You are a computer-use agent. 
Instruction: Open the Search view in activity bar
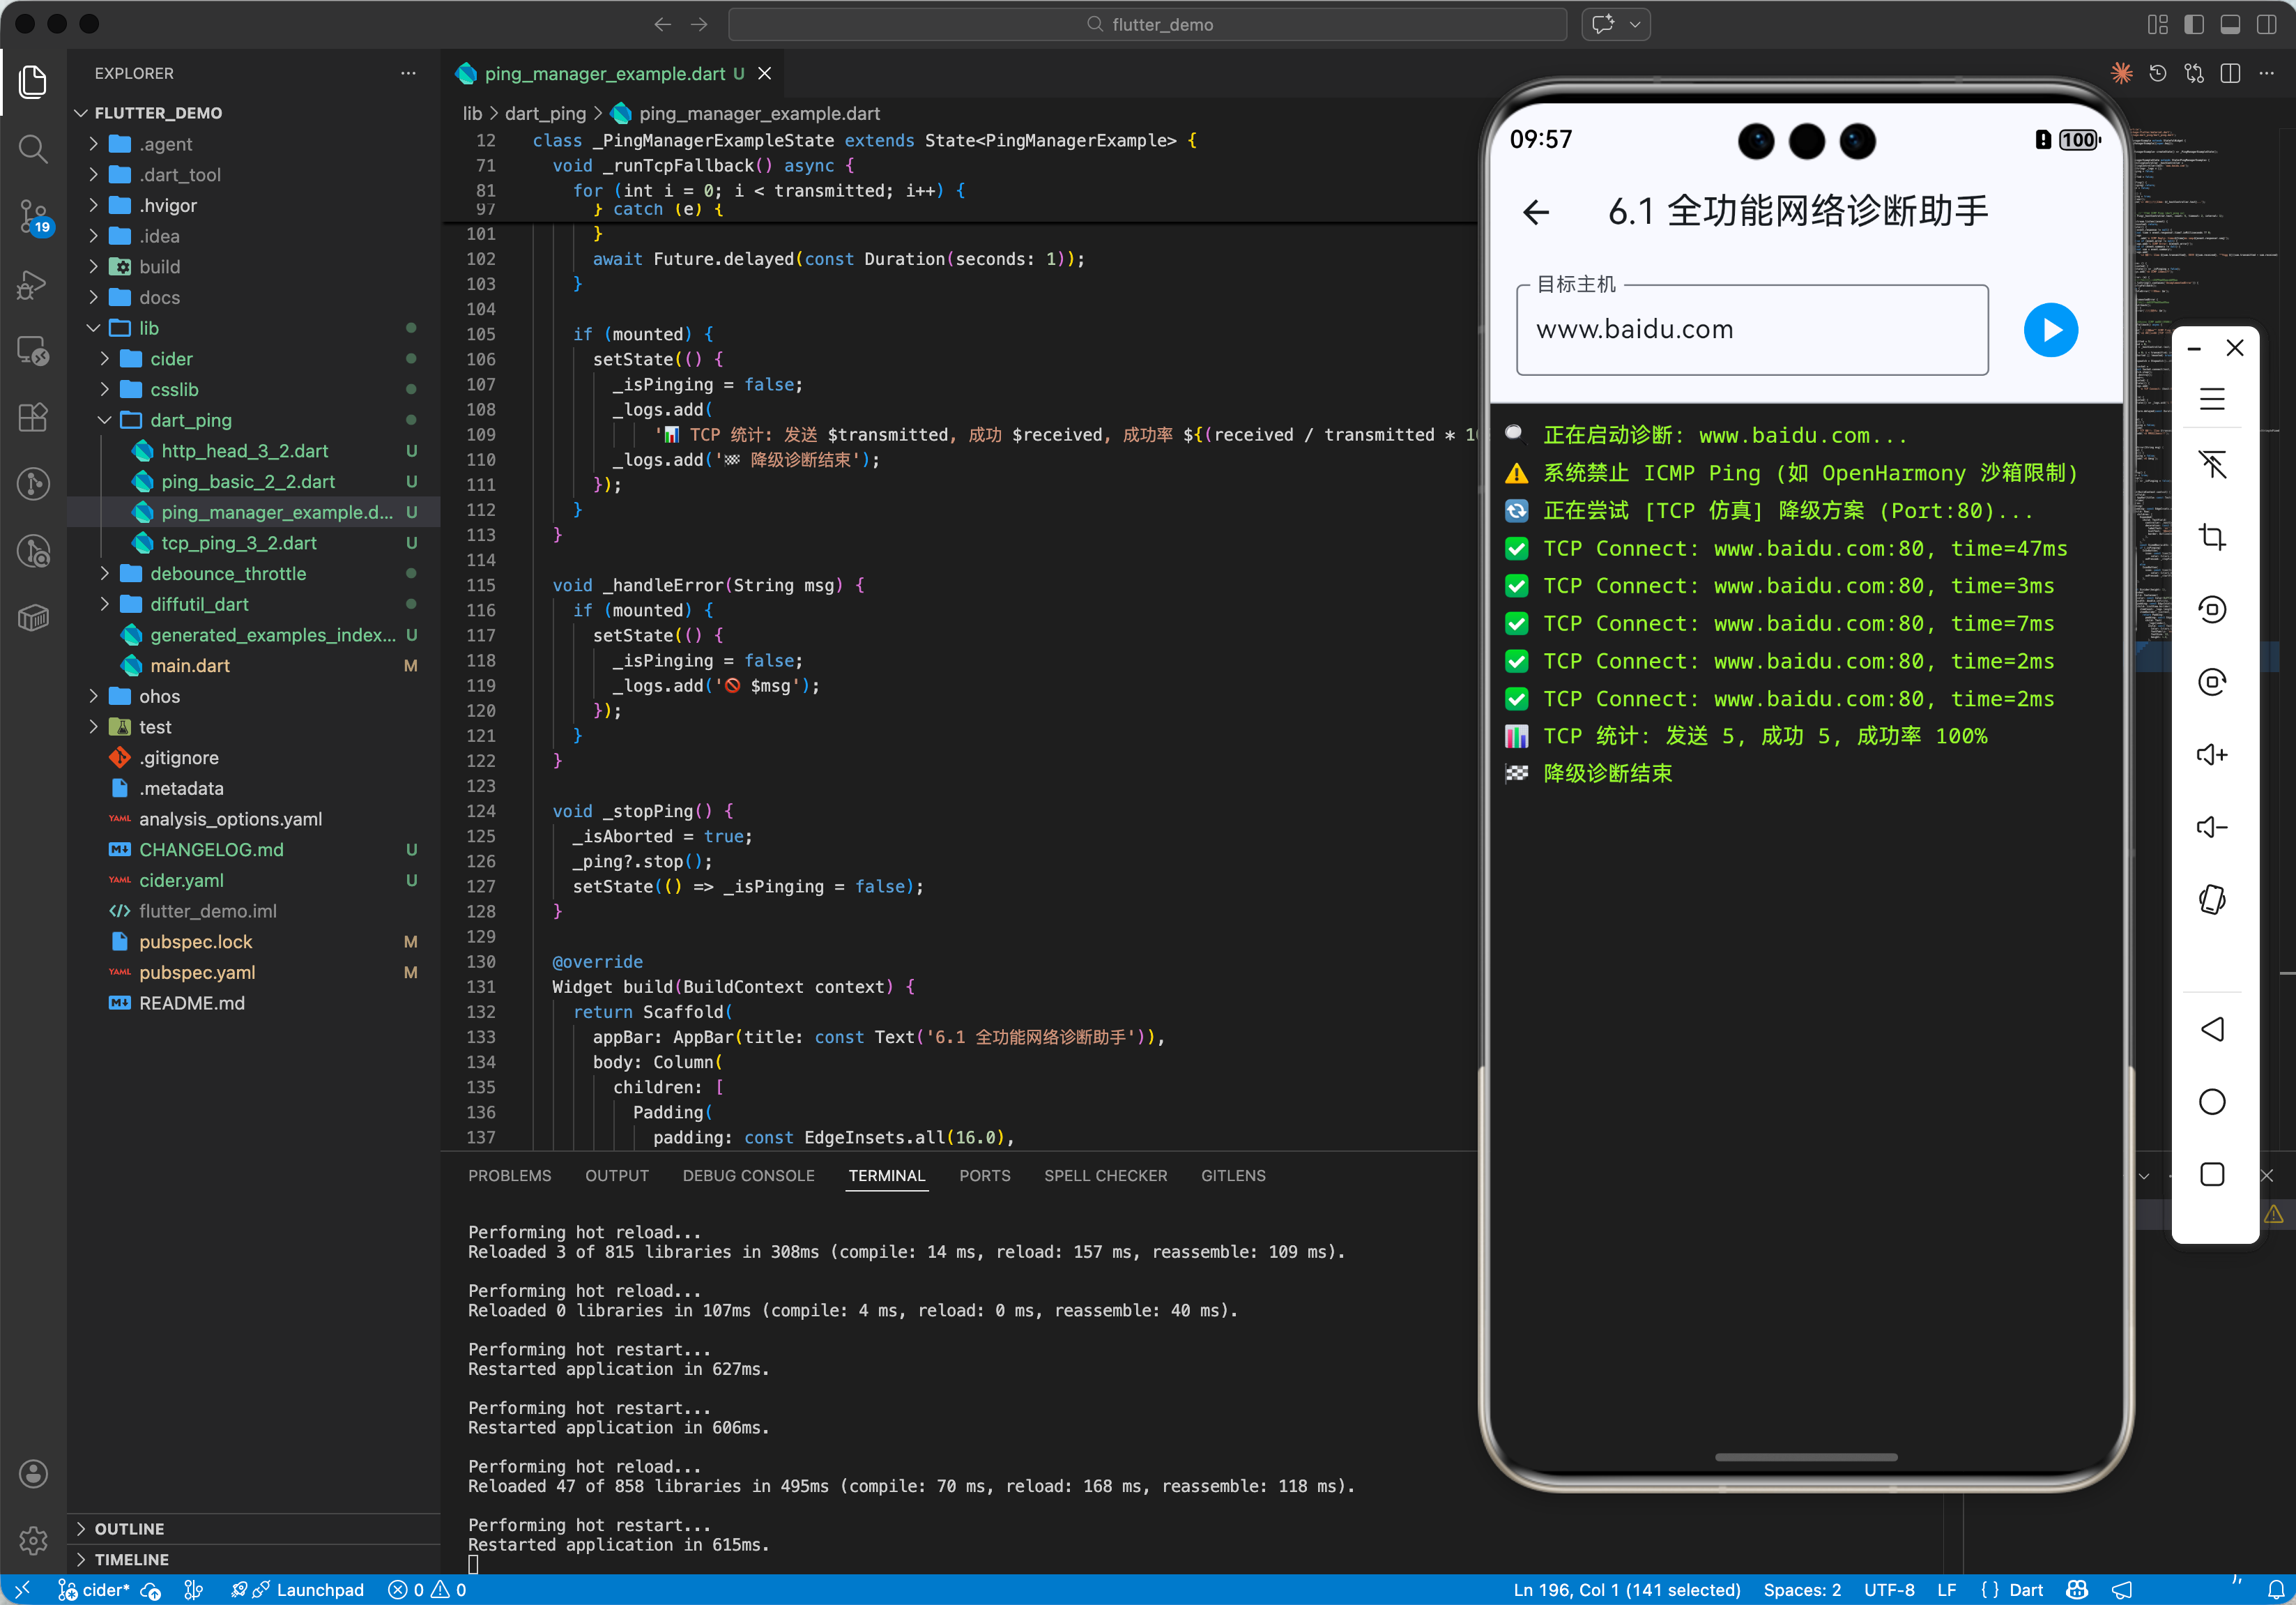coord(33,150)
